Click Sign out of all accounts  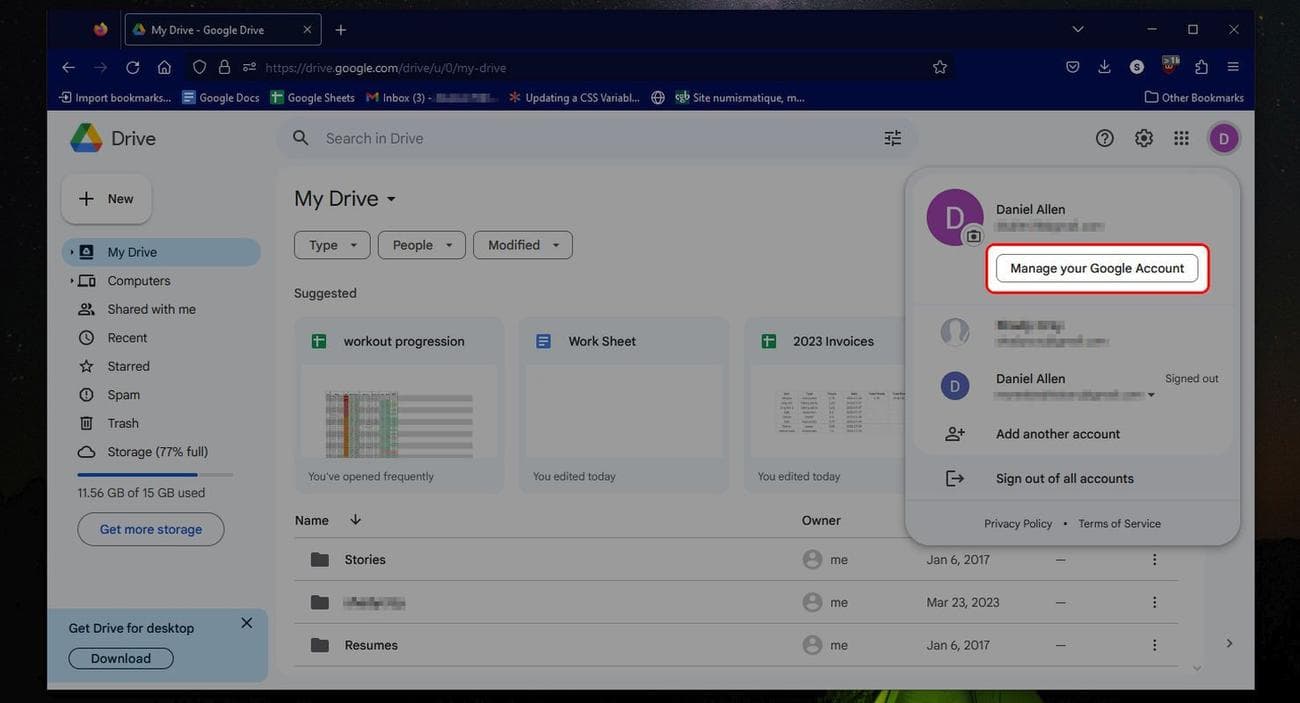(x=1064, y=478)
